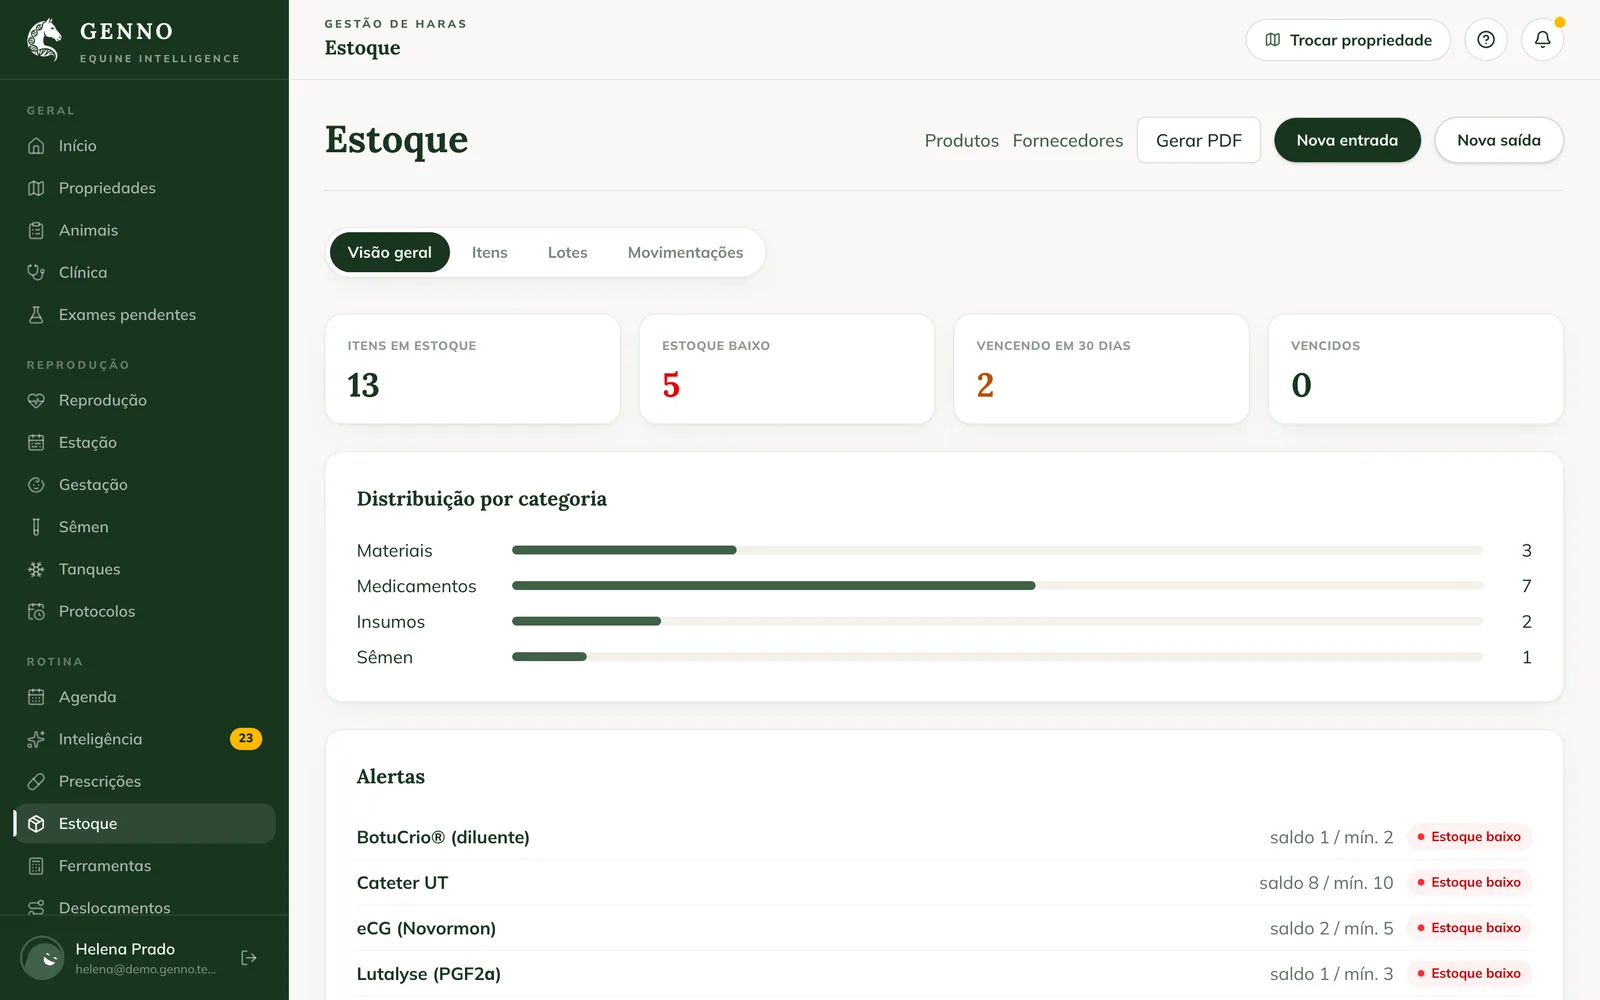Click the Exames pendentes flask icon
The height and width of the screenshot is (1000, 1600).
36,315
